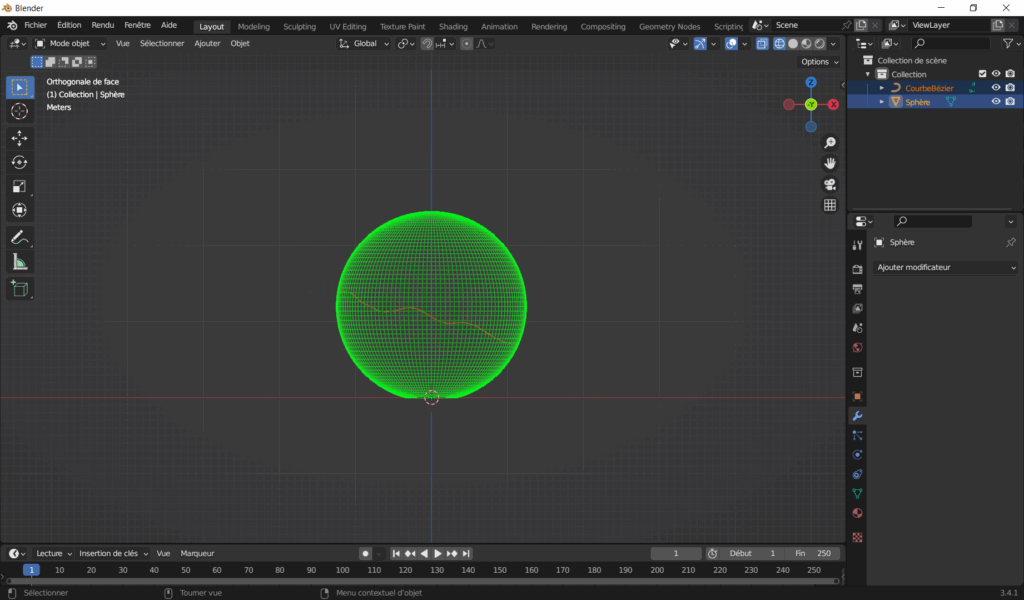Switch orthographic/perspective with grid icon

click(x=830, y=205)
